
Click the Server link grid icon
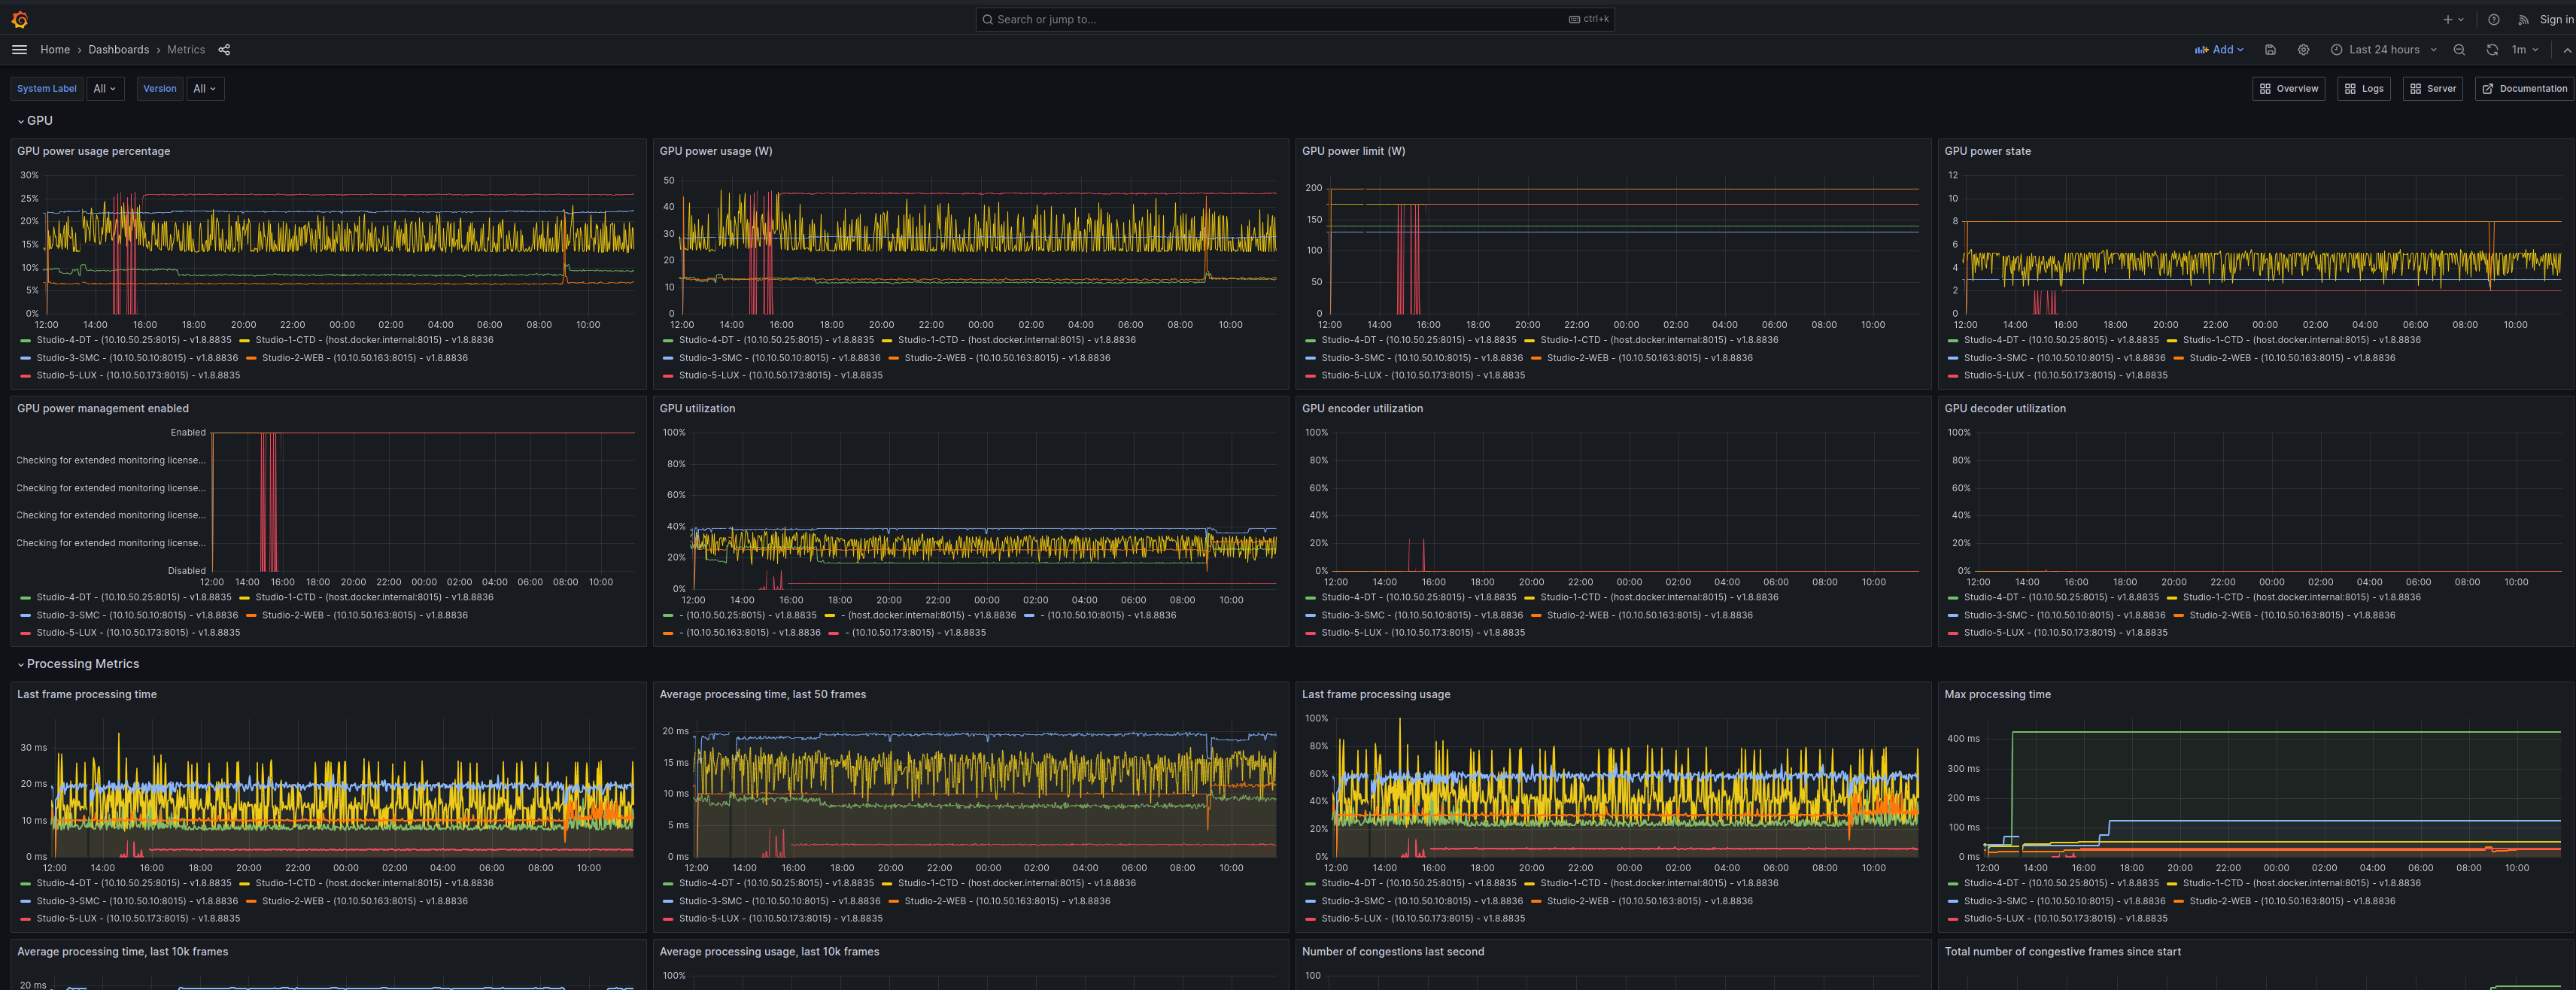click(x=2415, y=88)
